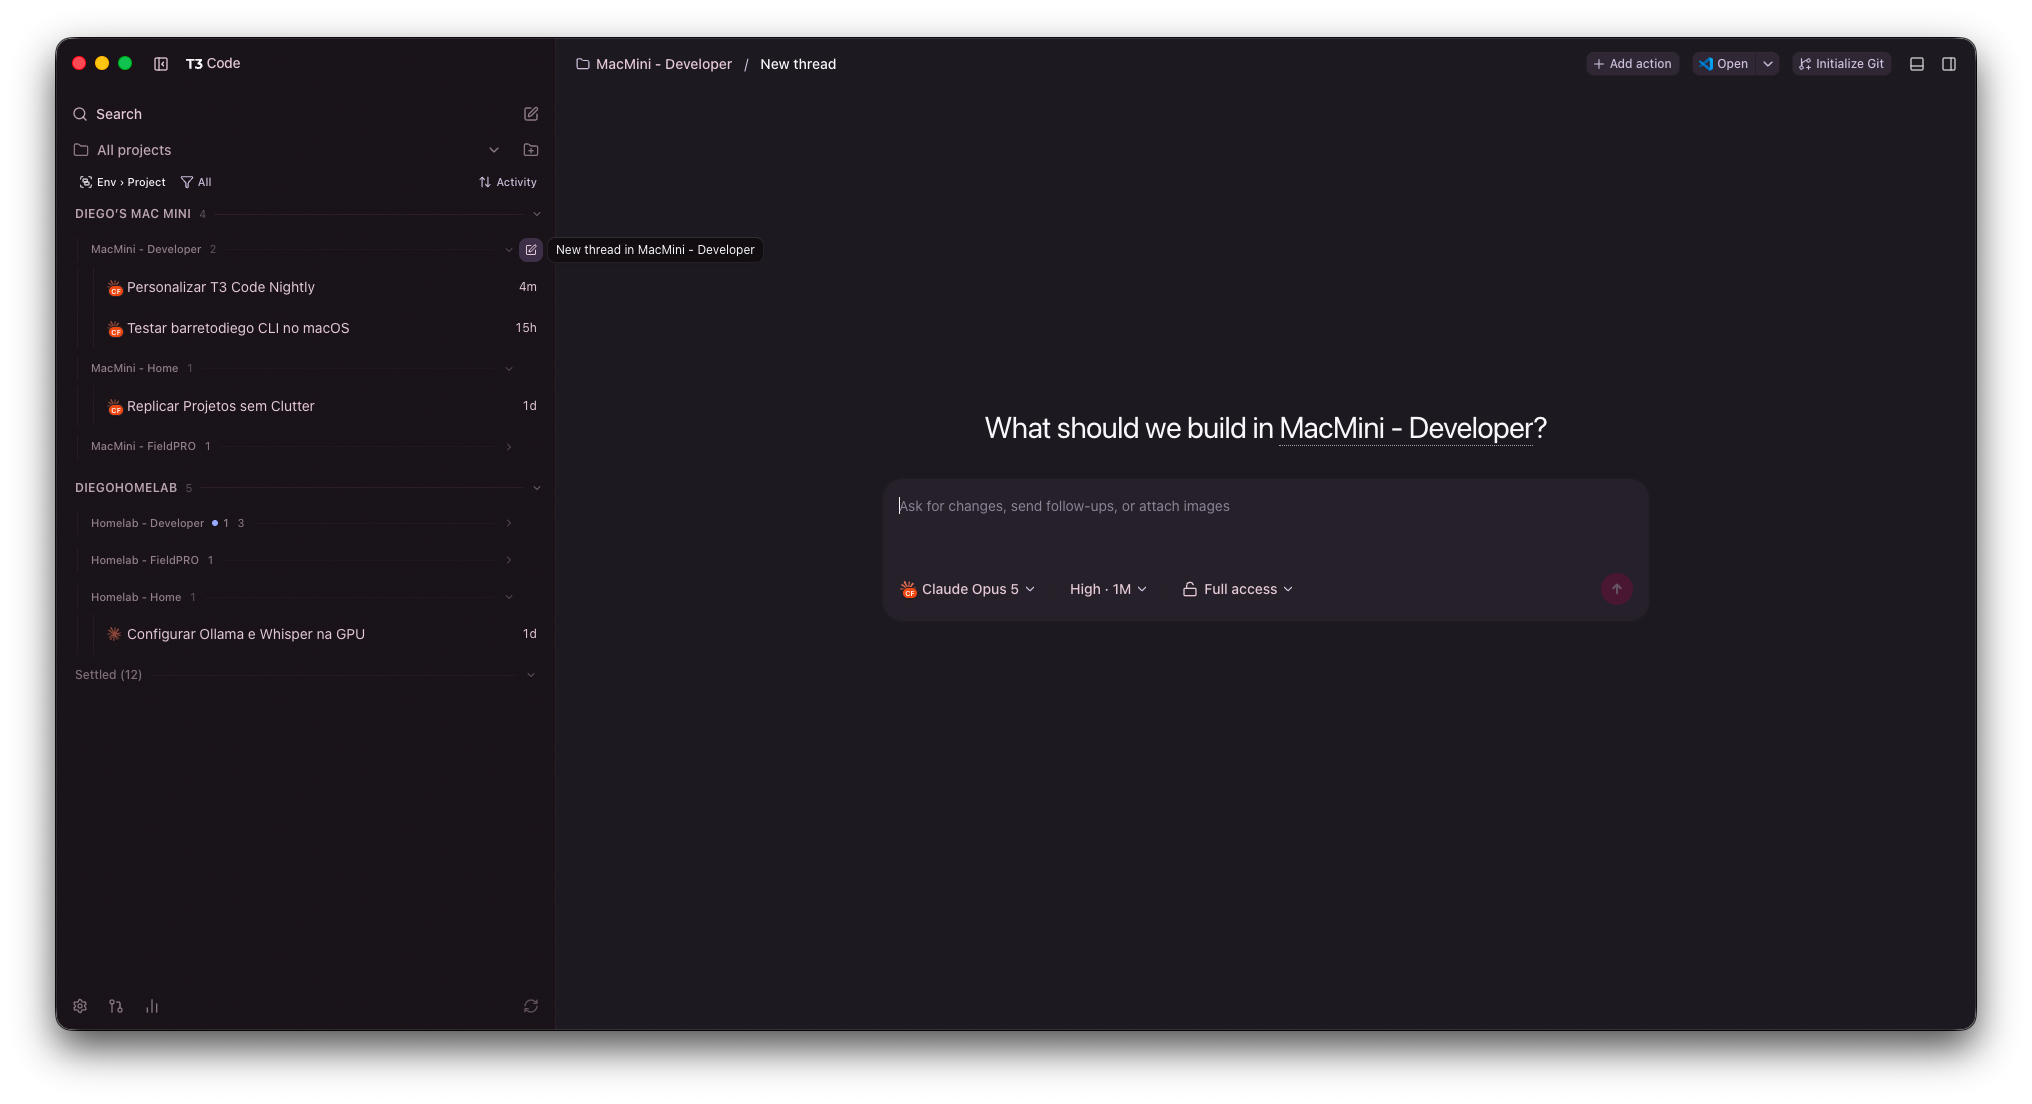
Task: Expand the Homelab - Developer project chevron
Action: (509, 523)
